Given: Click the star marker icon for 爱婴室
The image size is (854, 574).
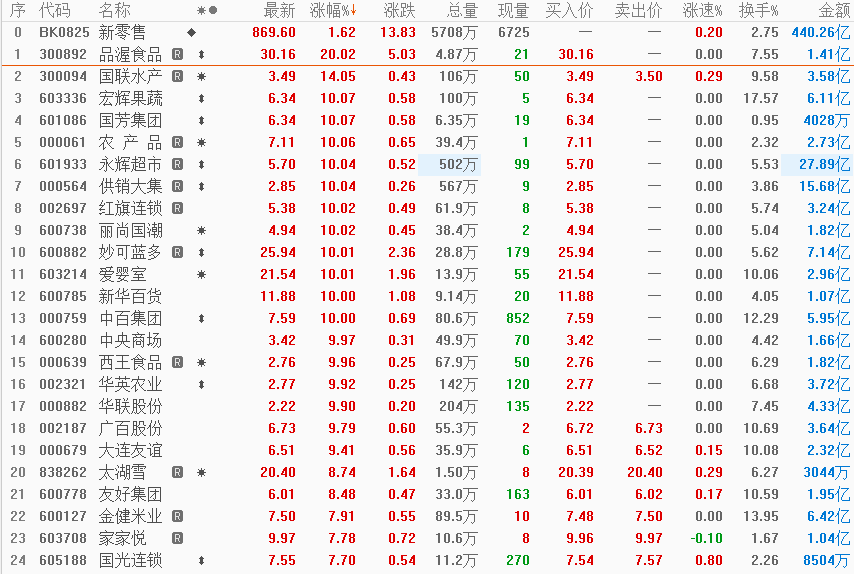Looking at the screenshot, I should (x=202, y=274).
